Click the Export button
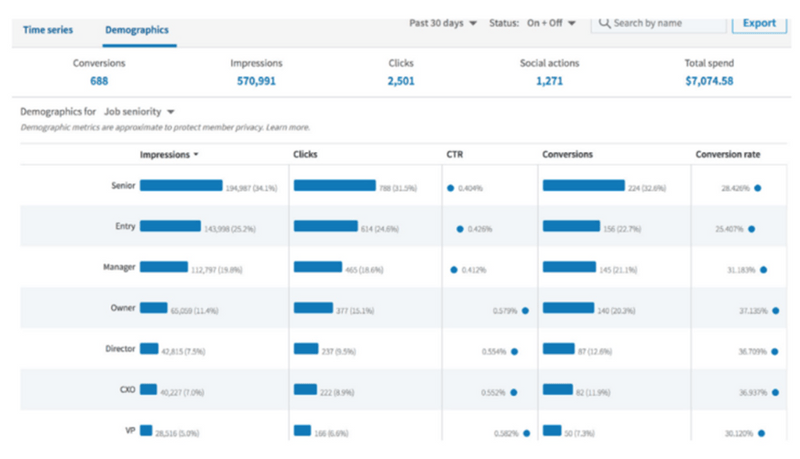800x459 pixels. pos(759,23)
